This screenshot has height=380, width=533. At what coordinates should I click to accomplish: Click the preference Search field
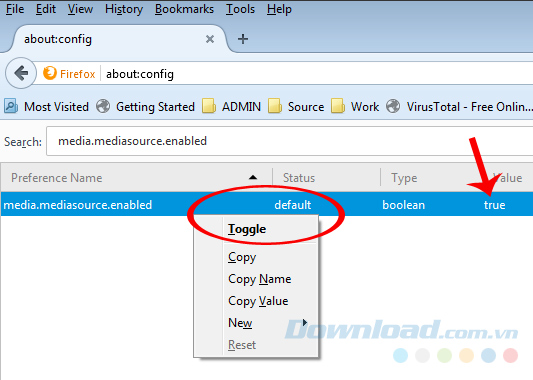[x=290, y=141]
